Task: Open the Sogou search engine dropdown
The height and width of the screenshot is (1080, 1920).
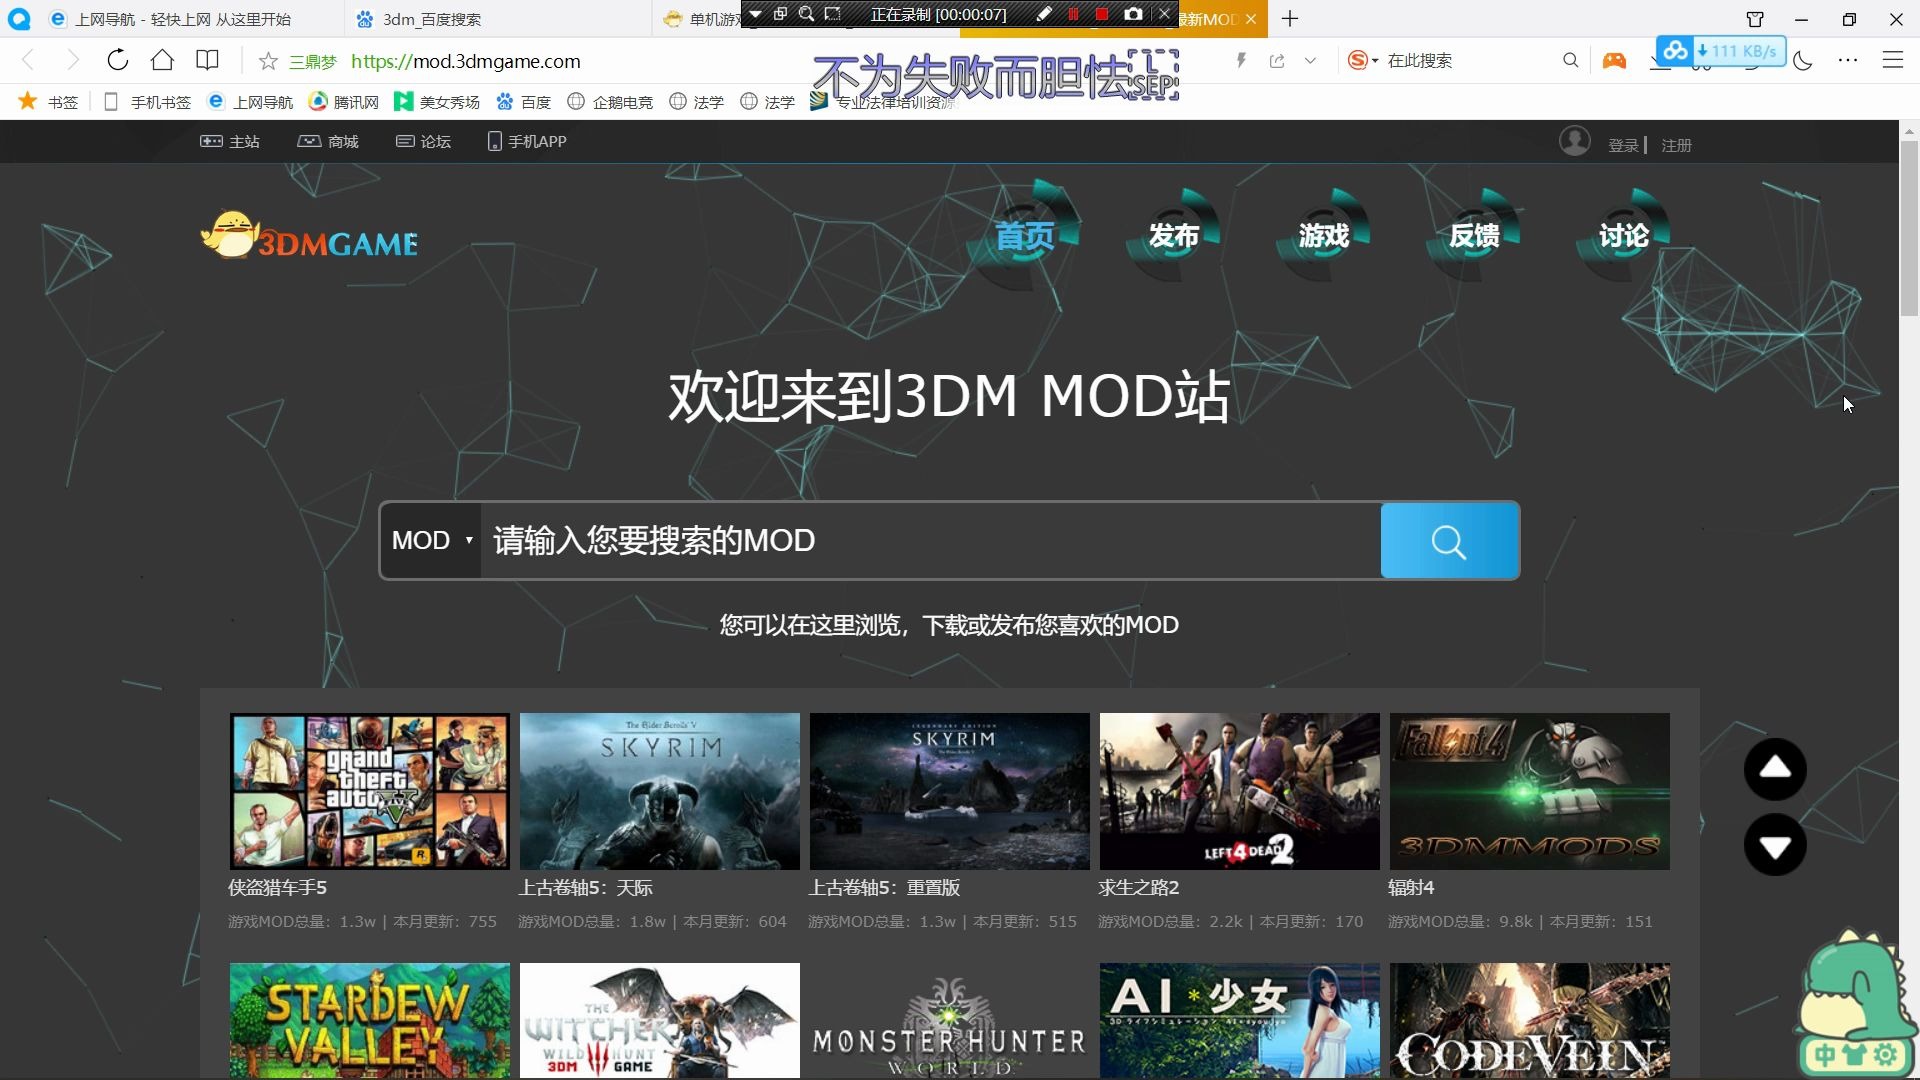Action: (x=1363, y=60)
